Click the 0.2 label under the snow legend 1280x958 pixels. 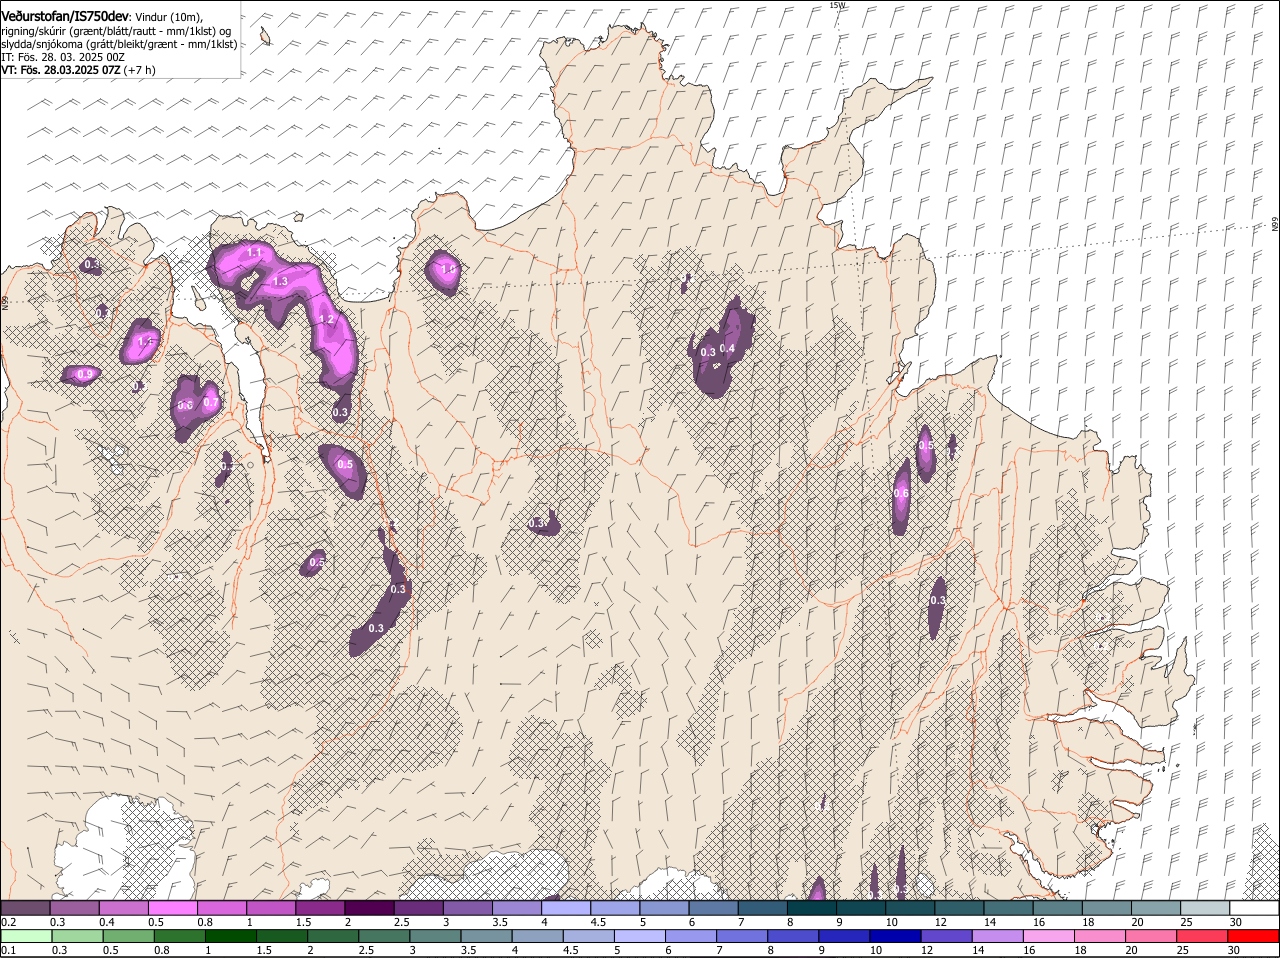tap(8, 922)
